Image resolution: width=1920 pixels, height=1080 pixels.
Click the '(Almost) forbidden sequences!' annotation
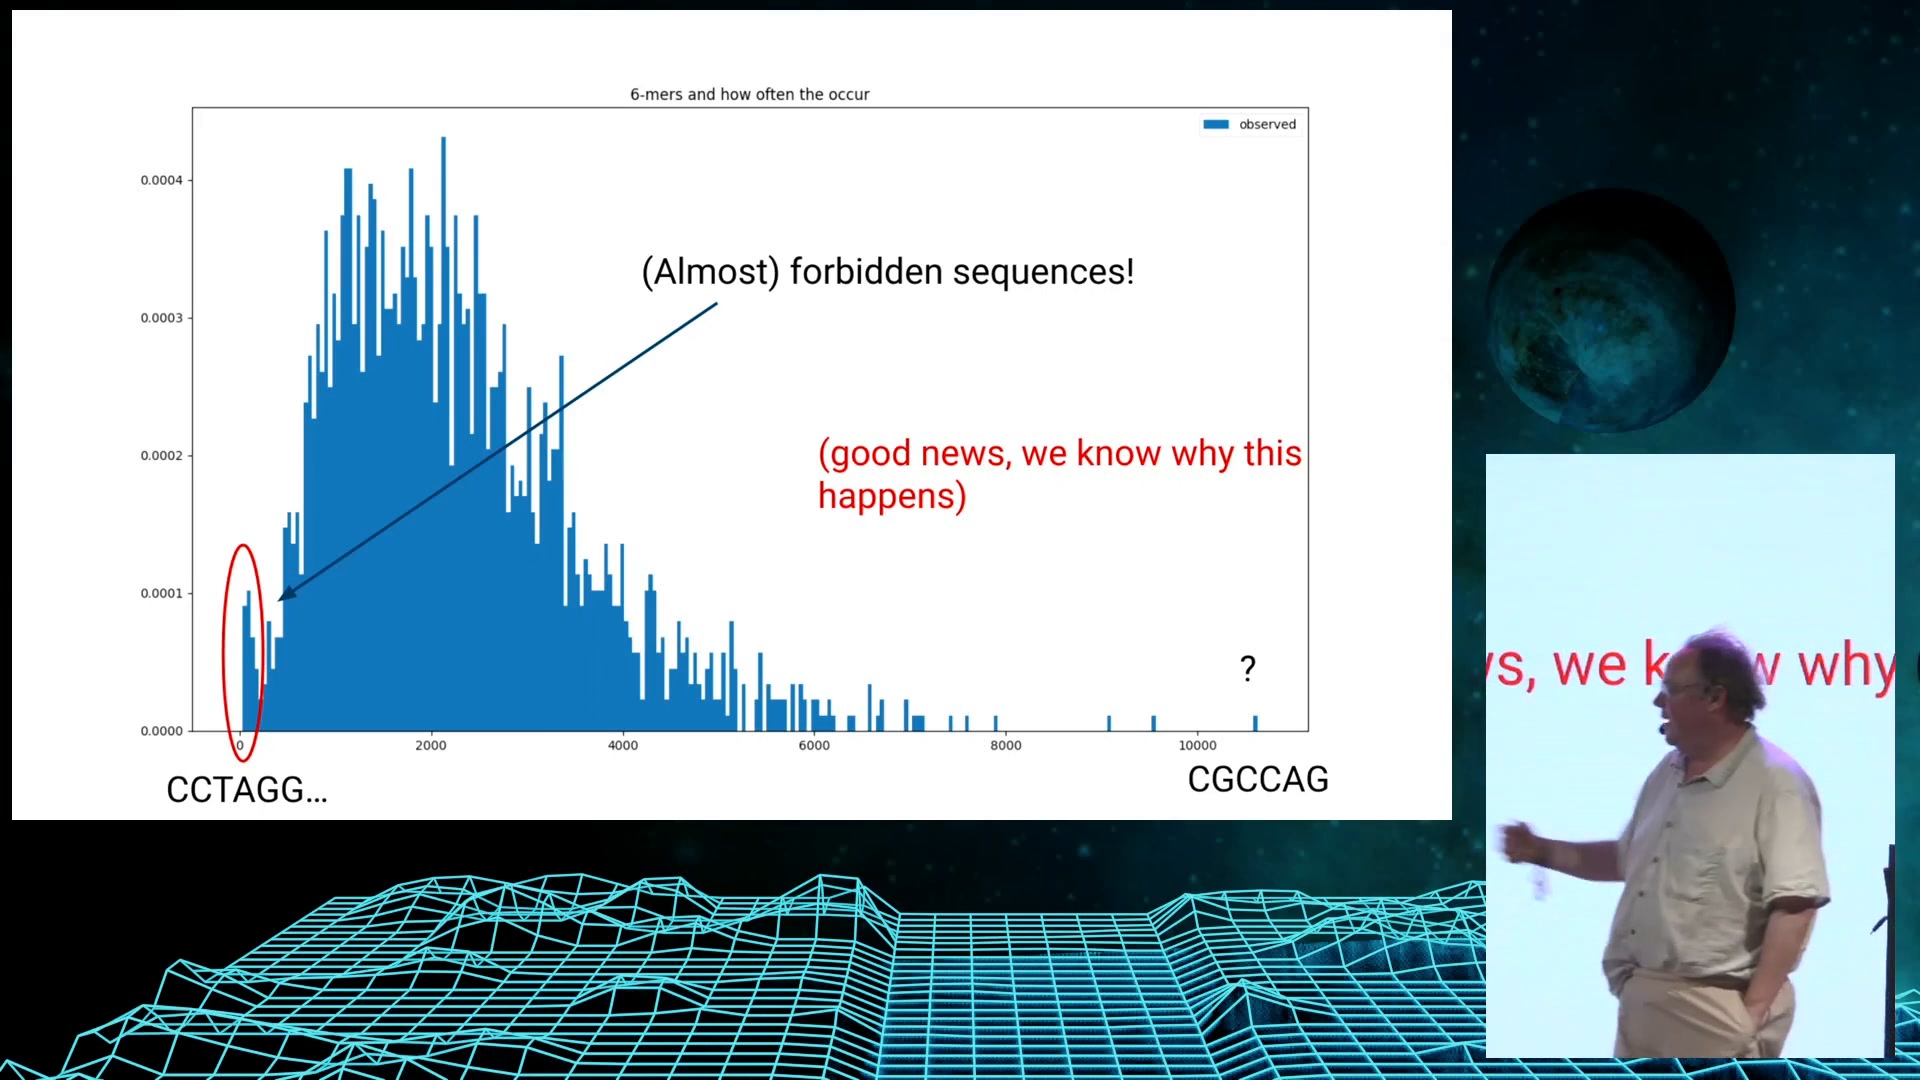[888, 272]
